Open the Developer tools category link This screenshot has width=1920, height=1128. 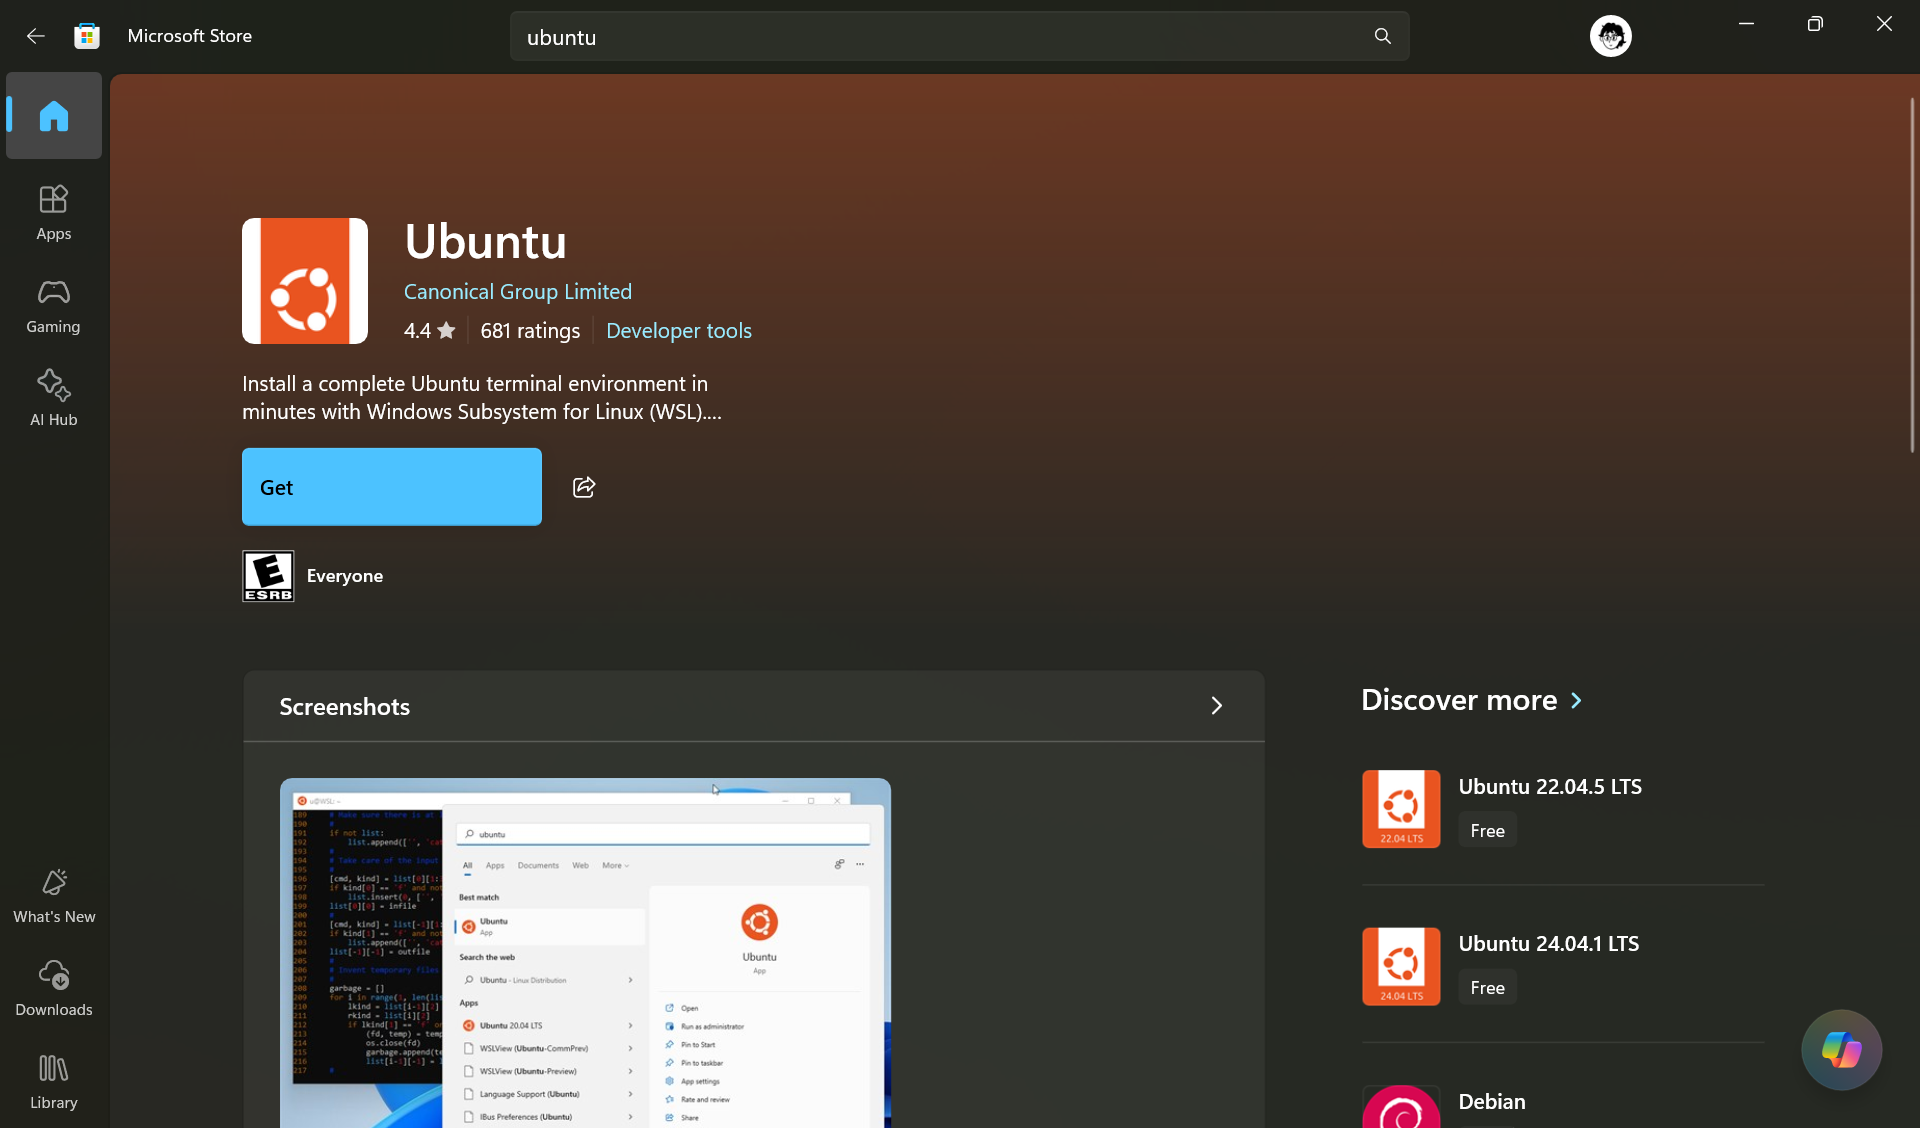679,331
